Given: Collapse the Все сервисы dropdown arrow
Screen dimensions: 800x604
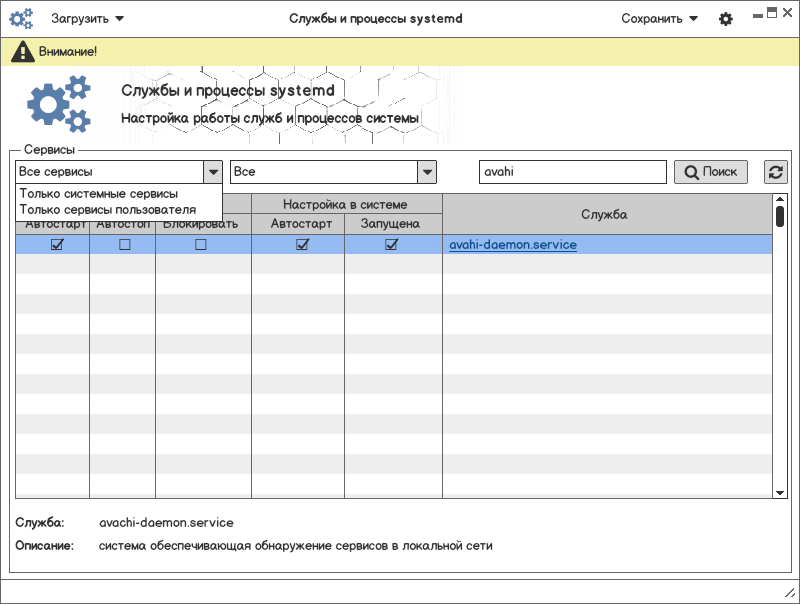Looking at the screenshot, I should tap(212, 172).
